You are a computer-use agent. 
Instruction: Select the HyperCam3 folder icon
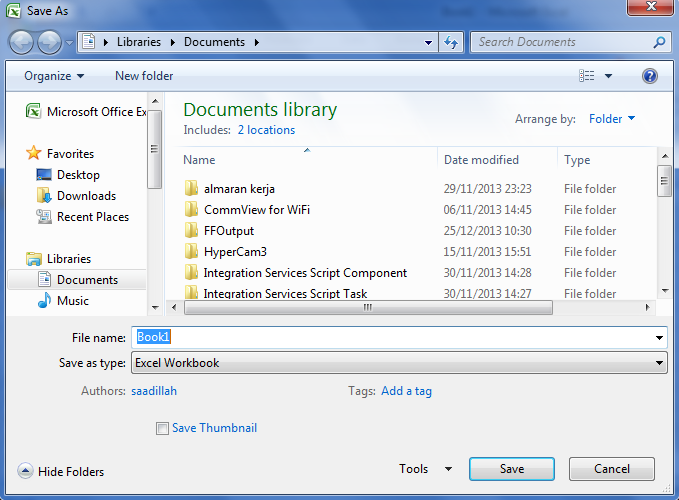(x=191, y=252)
